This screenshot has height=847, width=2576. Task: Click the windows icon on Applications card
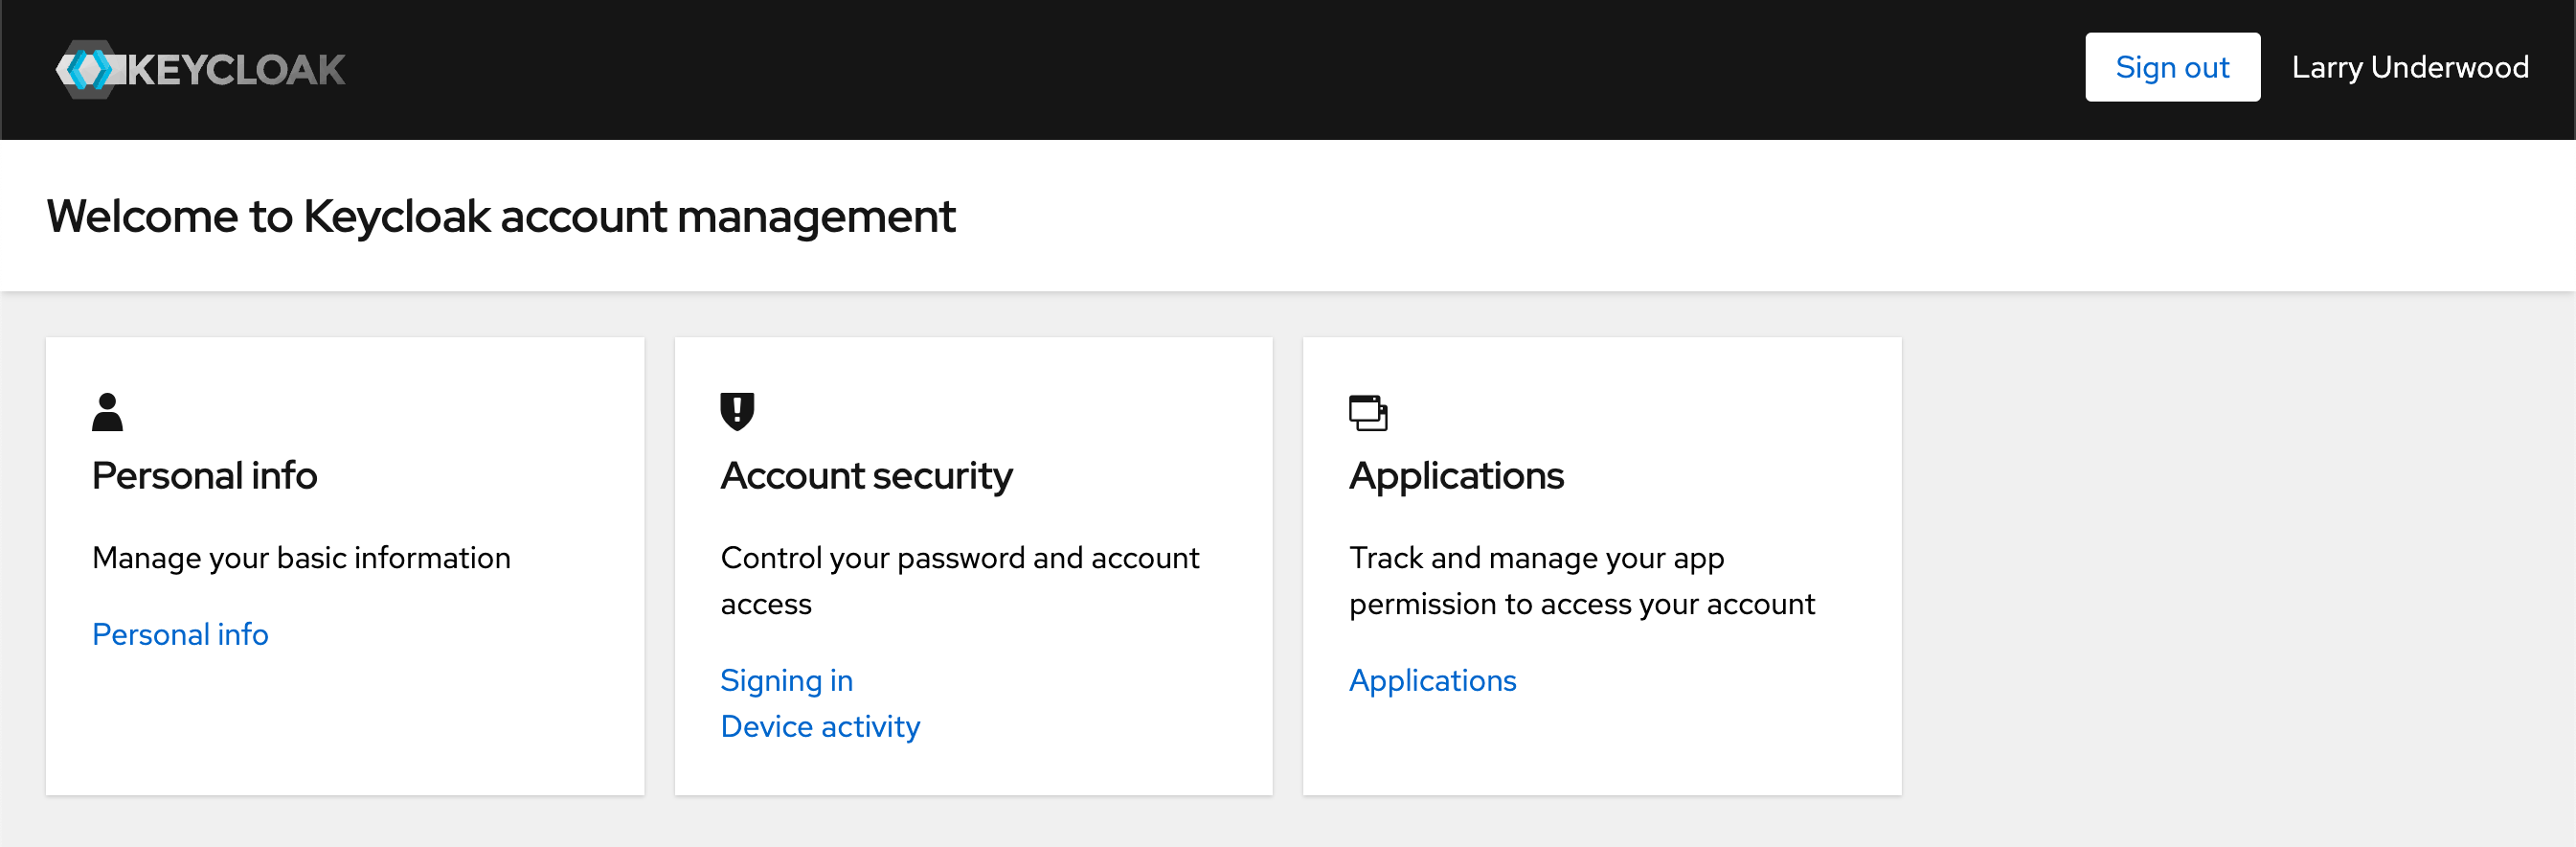1367,413
